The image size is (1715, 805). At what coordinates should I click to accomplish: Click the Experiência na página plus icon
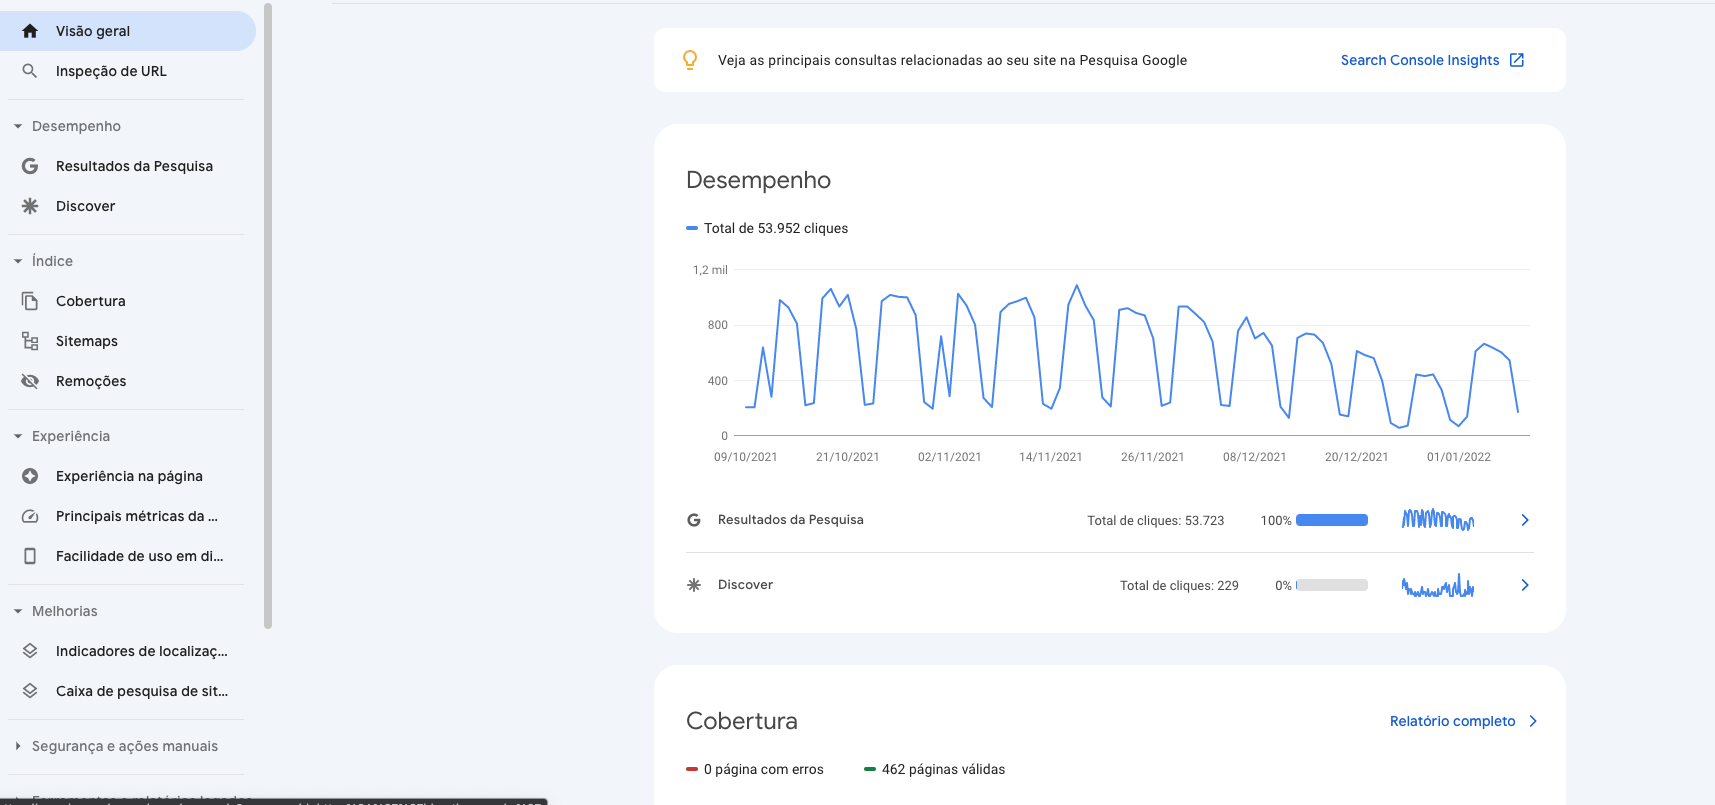pos(30,476)
